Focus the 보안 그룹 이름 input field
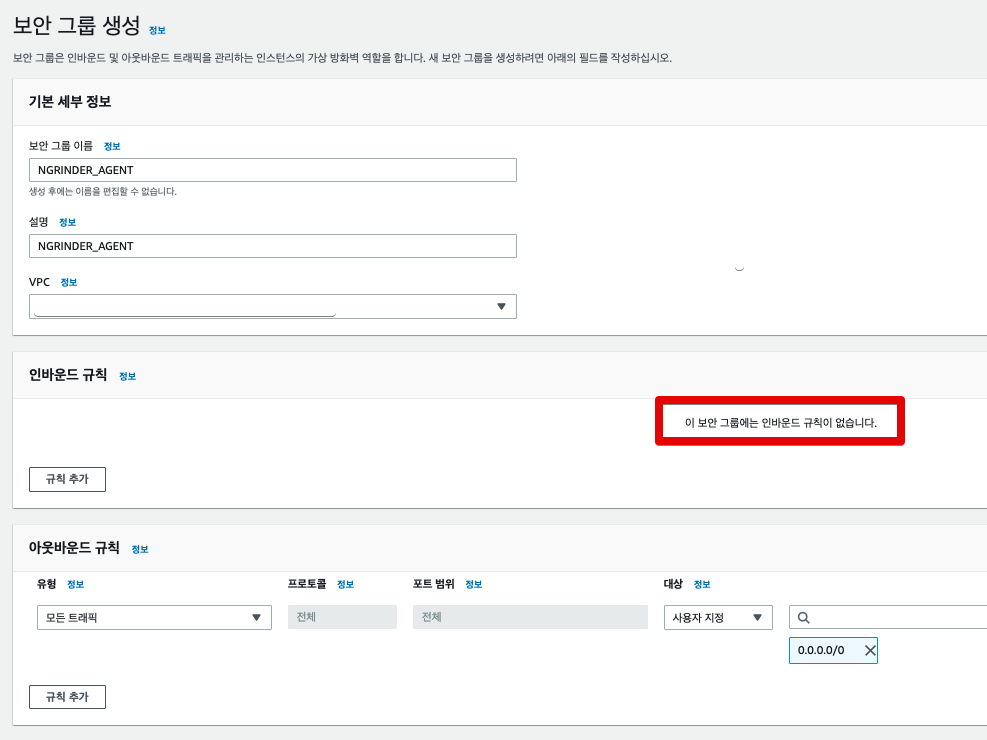987x740 pixels. click(273, 170)
